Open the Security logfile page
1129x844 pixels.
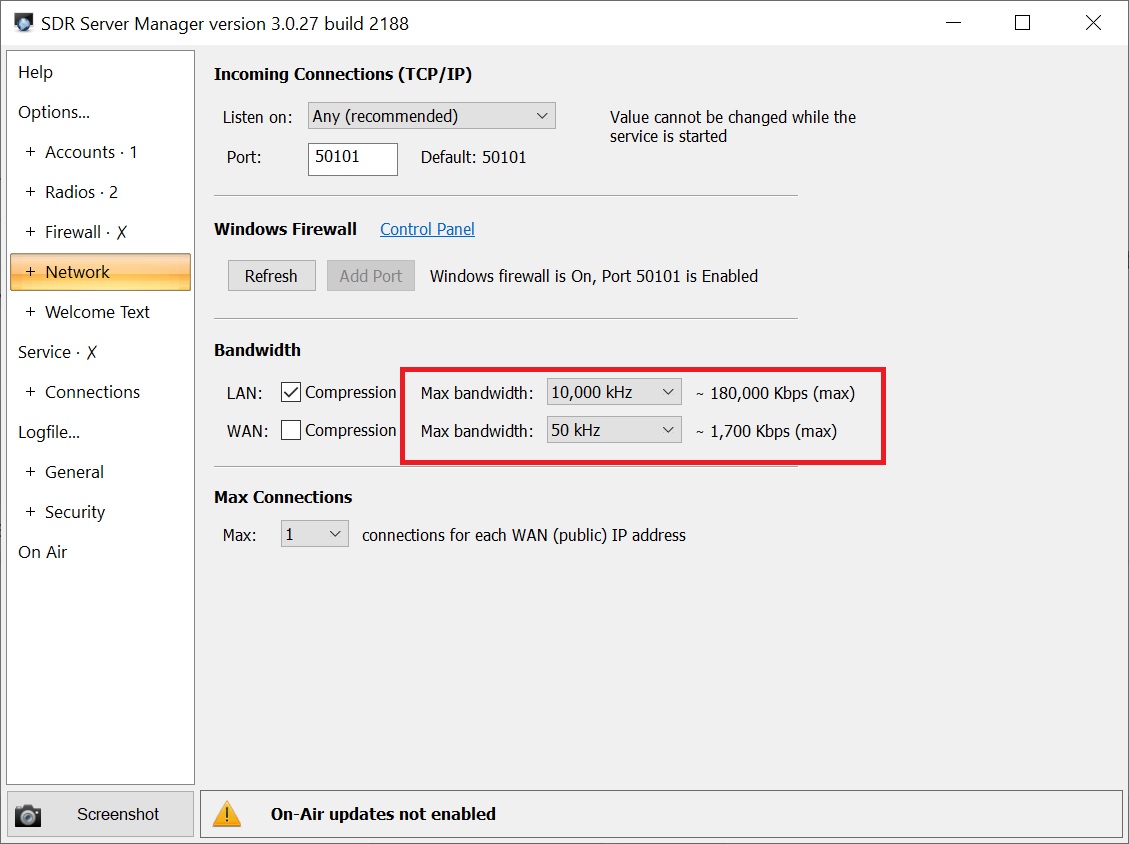click(x=74, y=512)
